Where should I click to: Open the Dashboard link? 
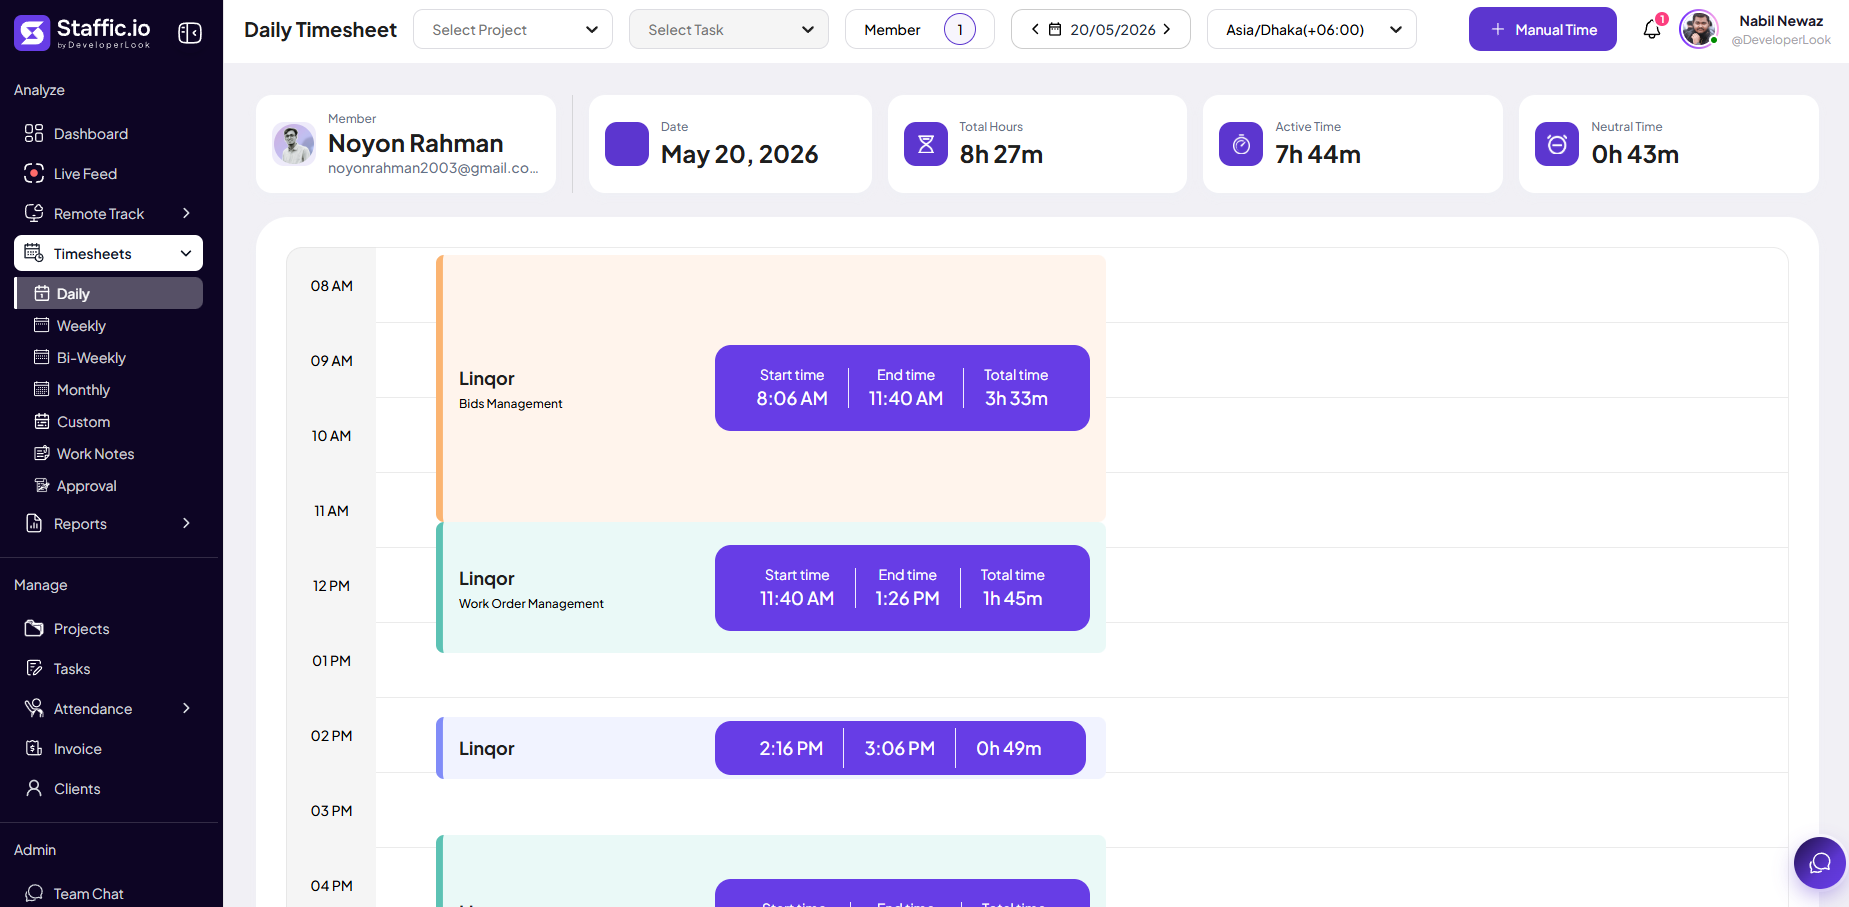91,133
